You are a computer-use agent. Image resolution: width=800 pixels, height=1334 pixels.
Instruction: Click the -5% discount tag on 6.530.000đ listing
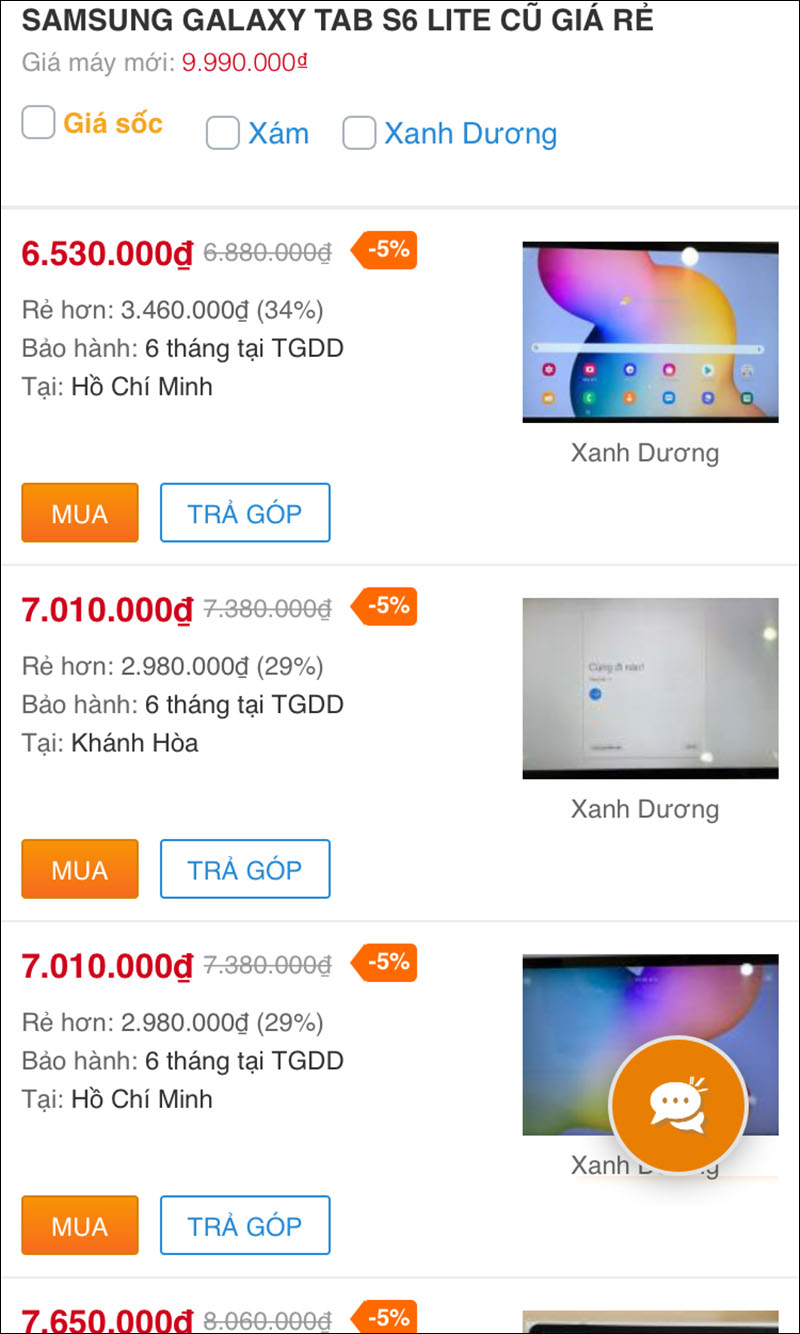coord(385,250)
